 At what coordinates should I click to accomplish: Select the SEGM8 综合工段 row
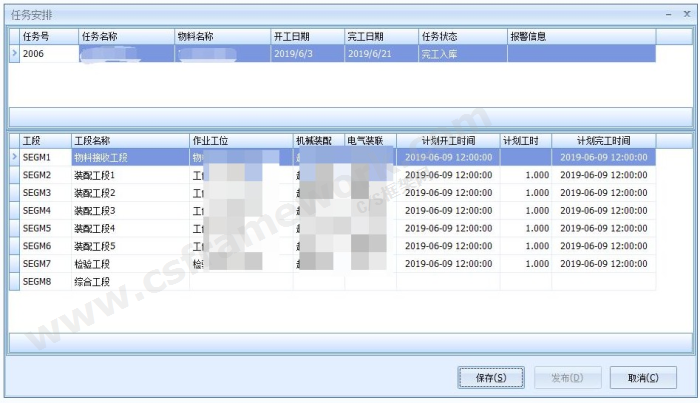click(100, 283)
